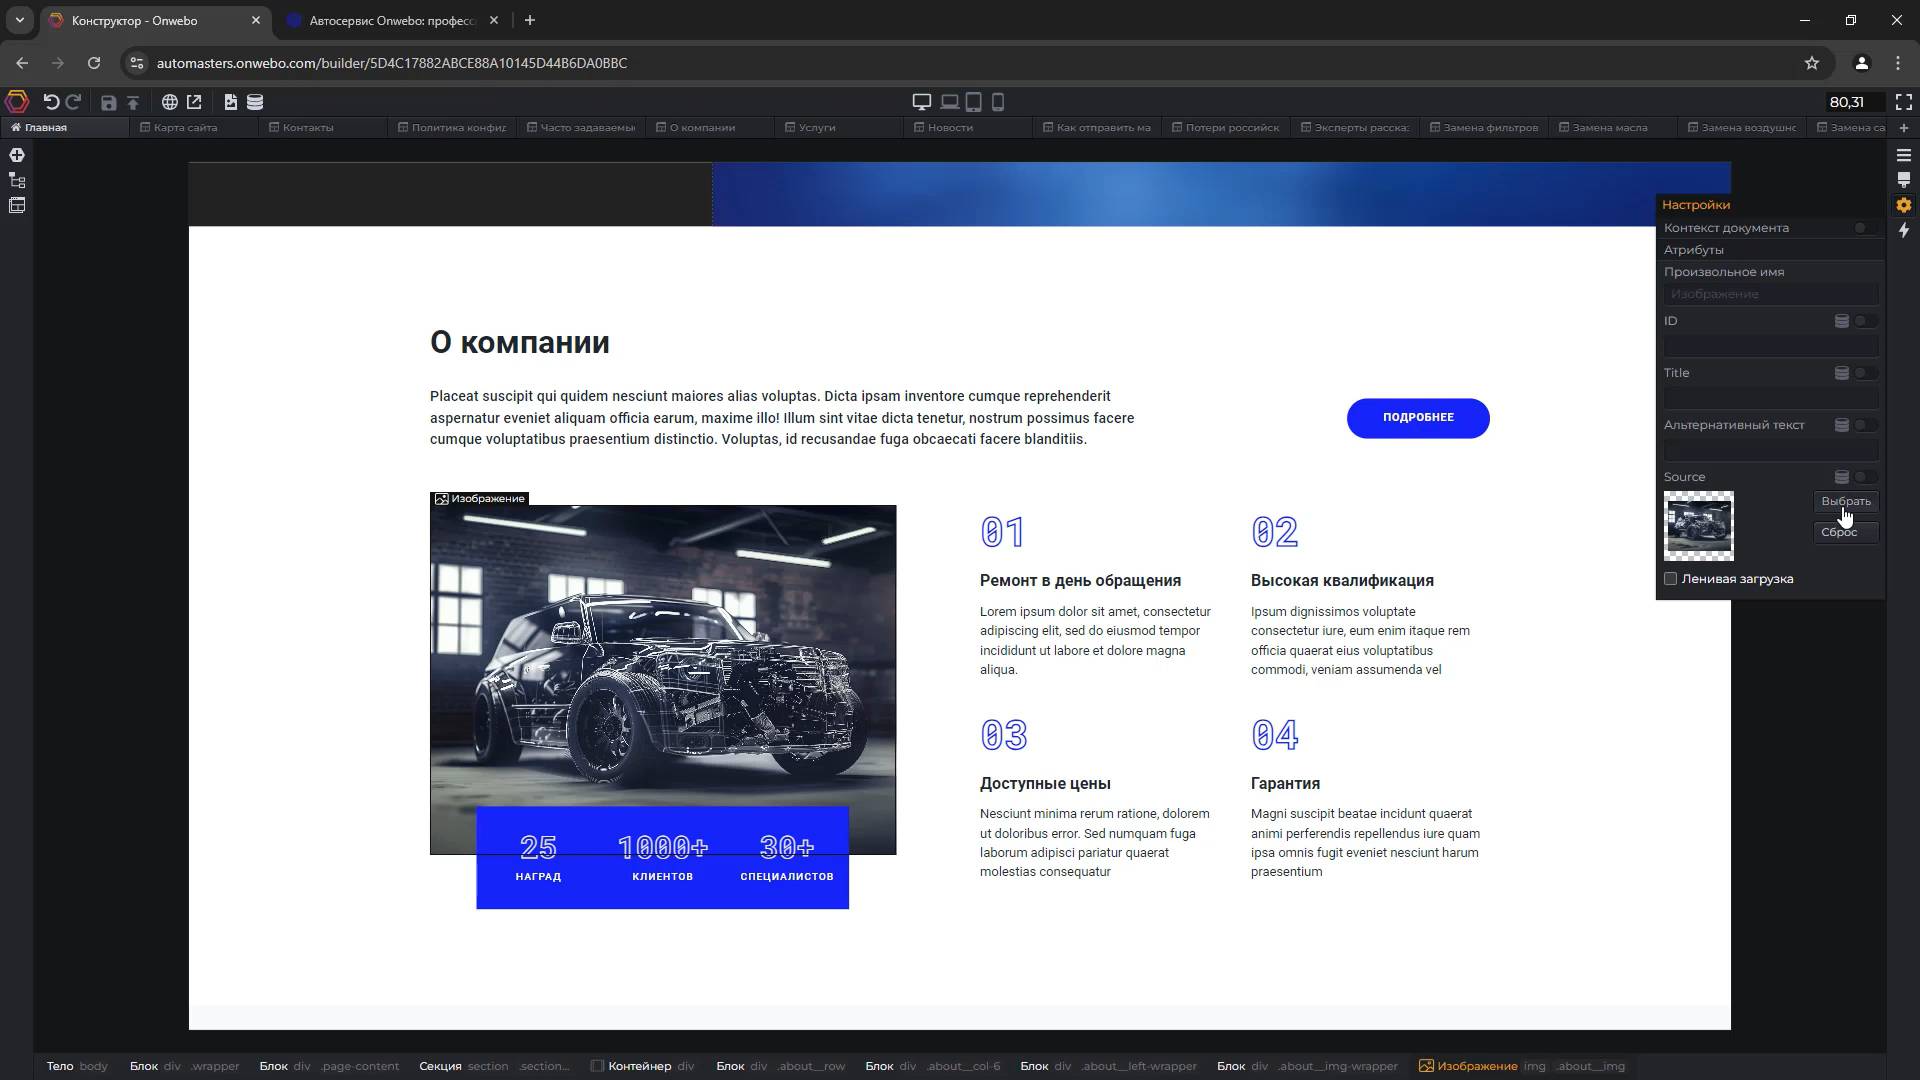
Task: Open the lightning quick-actions panel on the right
Action: pos(1904,231)
